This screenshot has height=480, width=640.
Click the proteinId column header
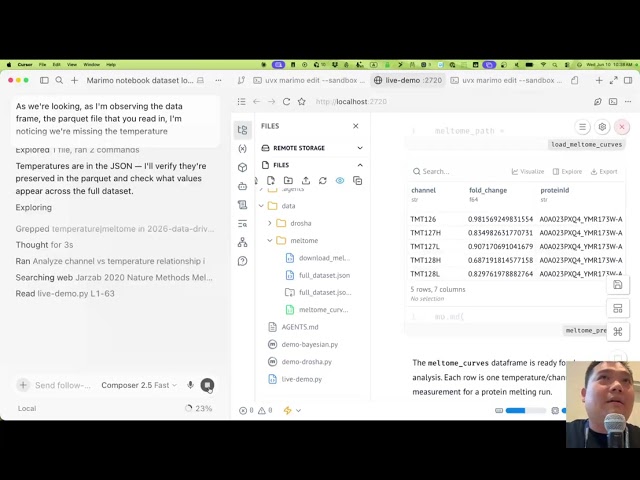tap(554, 190)
